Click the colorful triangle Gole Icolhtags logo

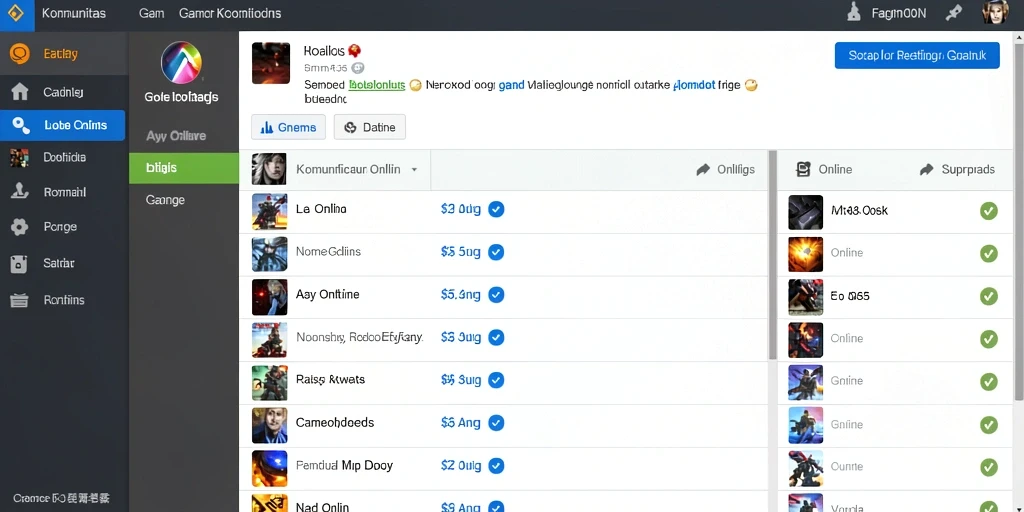[182, 63]
